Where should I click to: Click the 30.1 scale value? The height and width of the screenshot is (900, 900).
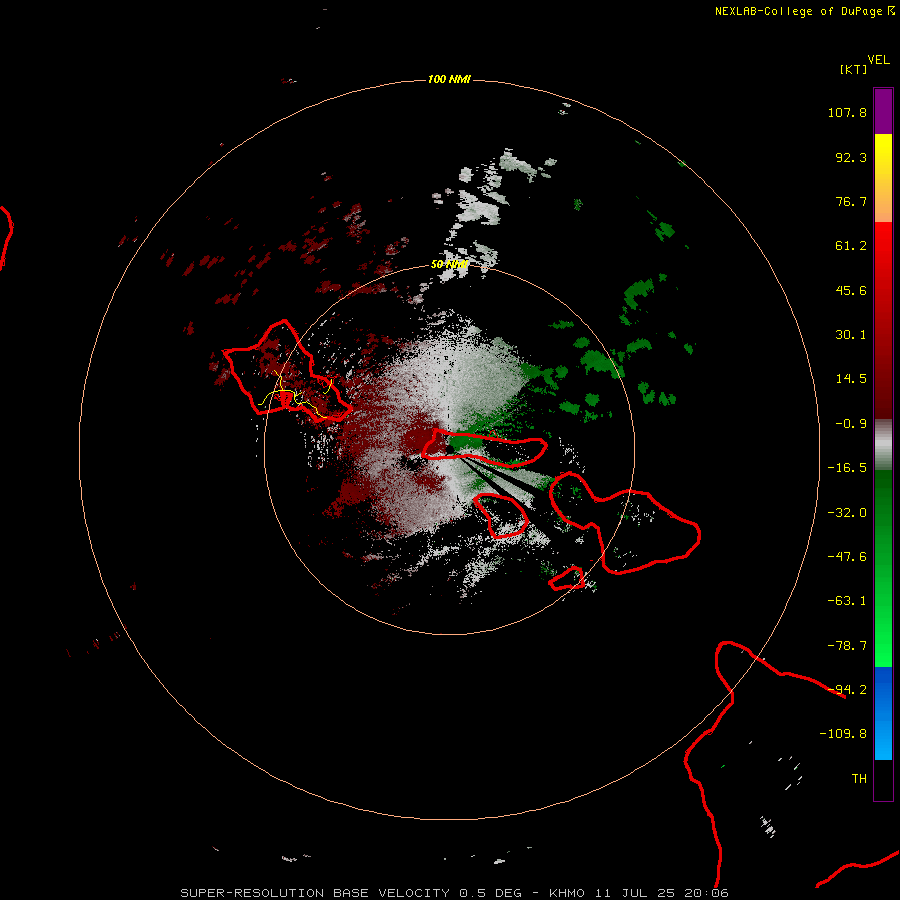[x=851, y=335]
